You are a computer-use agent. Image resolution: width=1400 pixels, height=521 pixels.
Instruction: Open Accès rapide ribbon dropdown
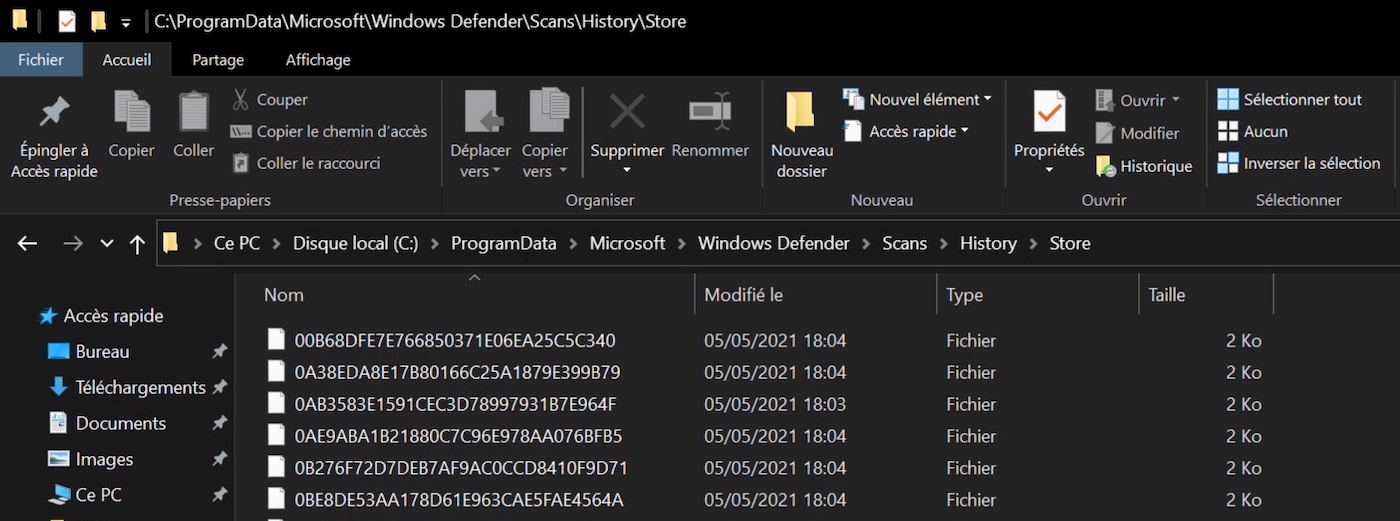907,131
